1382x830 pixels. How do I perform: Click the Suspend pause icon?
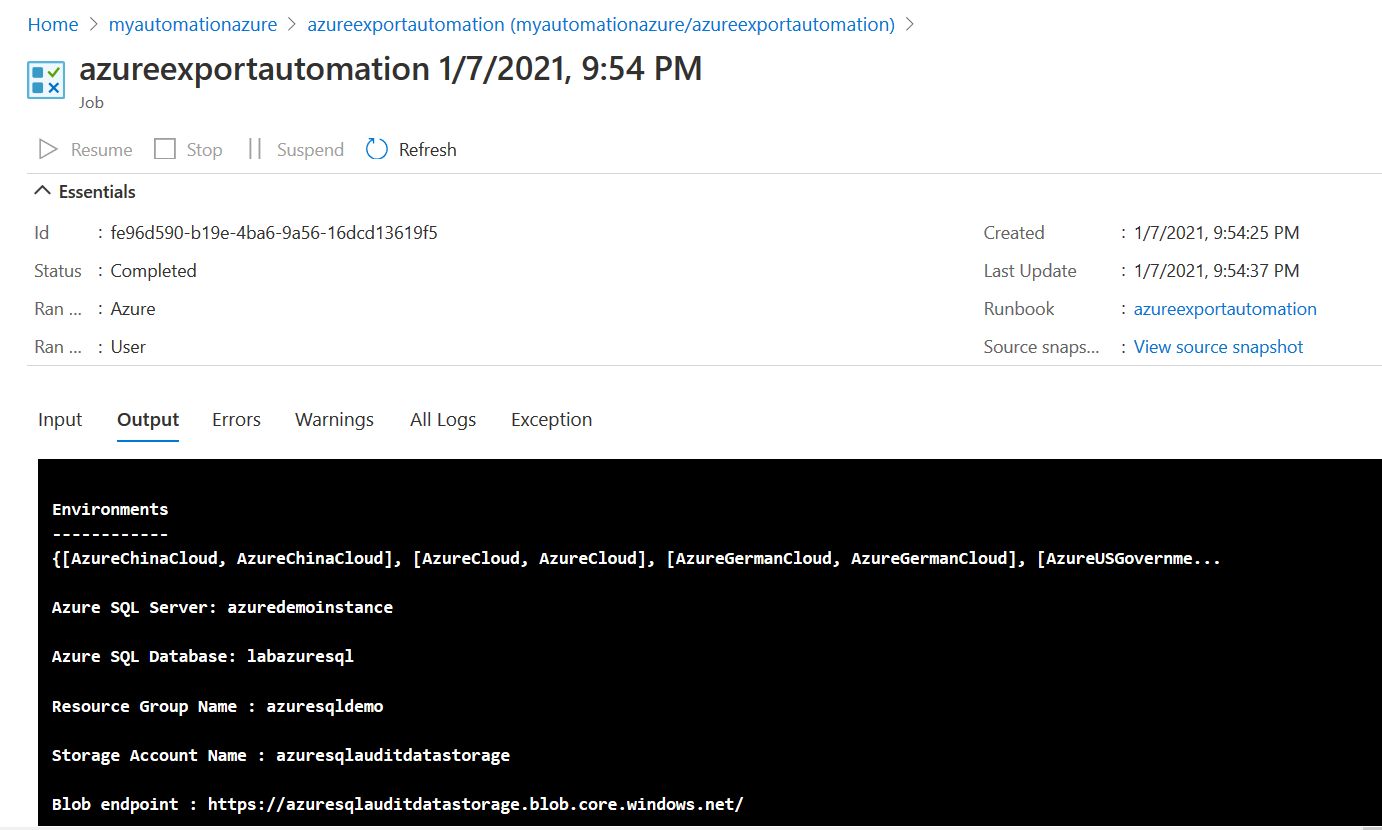click(255, 149)
